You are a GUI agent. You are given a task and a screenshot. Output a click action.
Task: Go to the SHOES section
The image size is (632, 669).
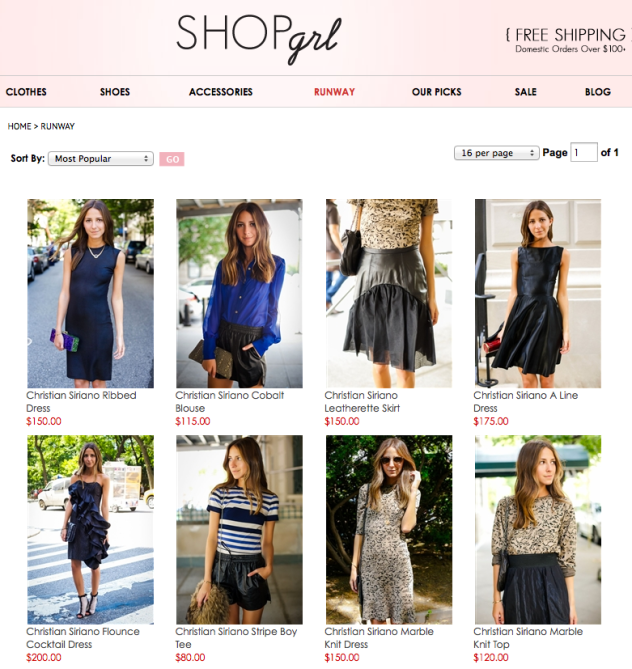click(x=115, y=92)
